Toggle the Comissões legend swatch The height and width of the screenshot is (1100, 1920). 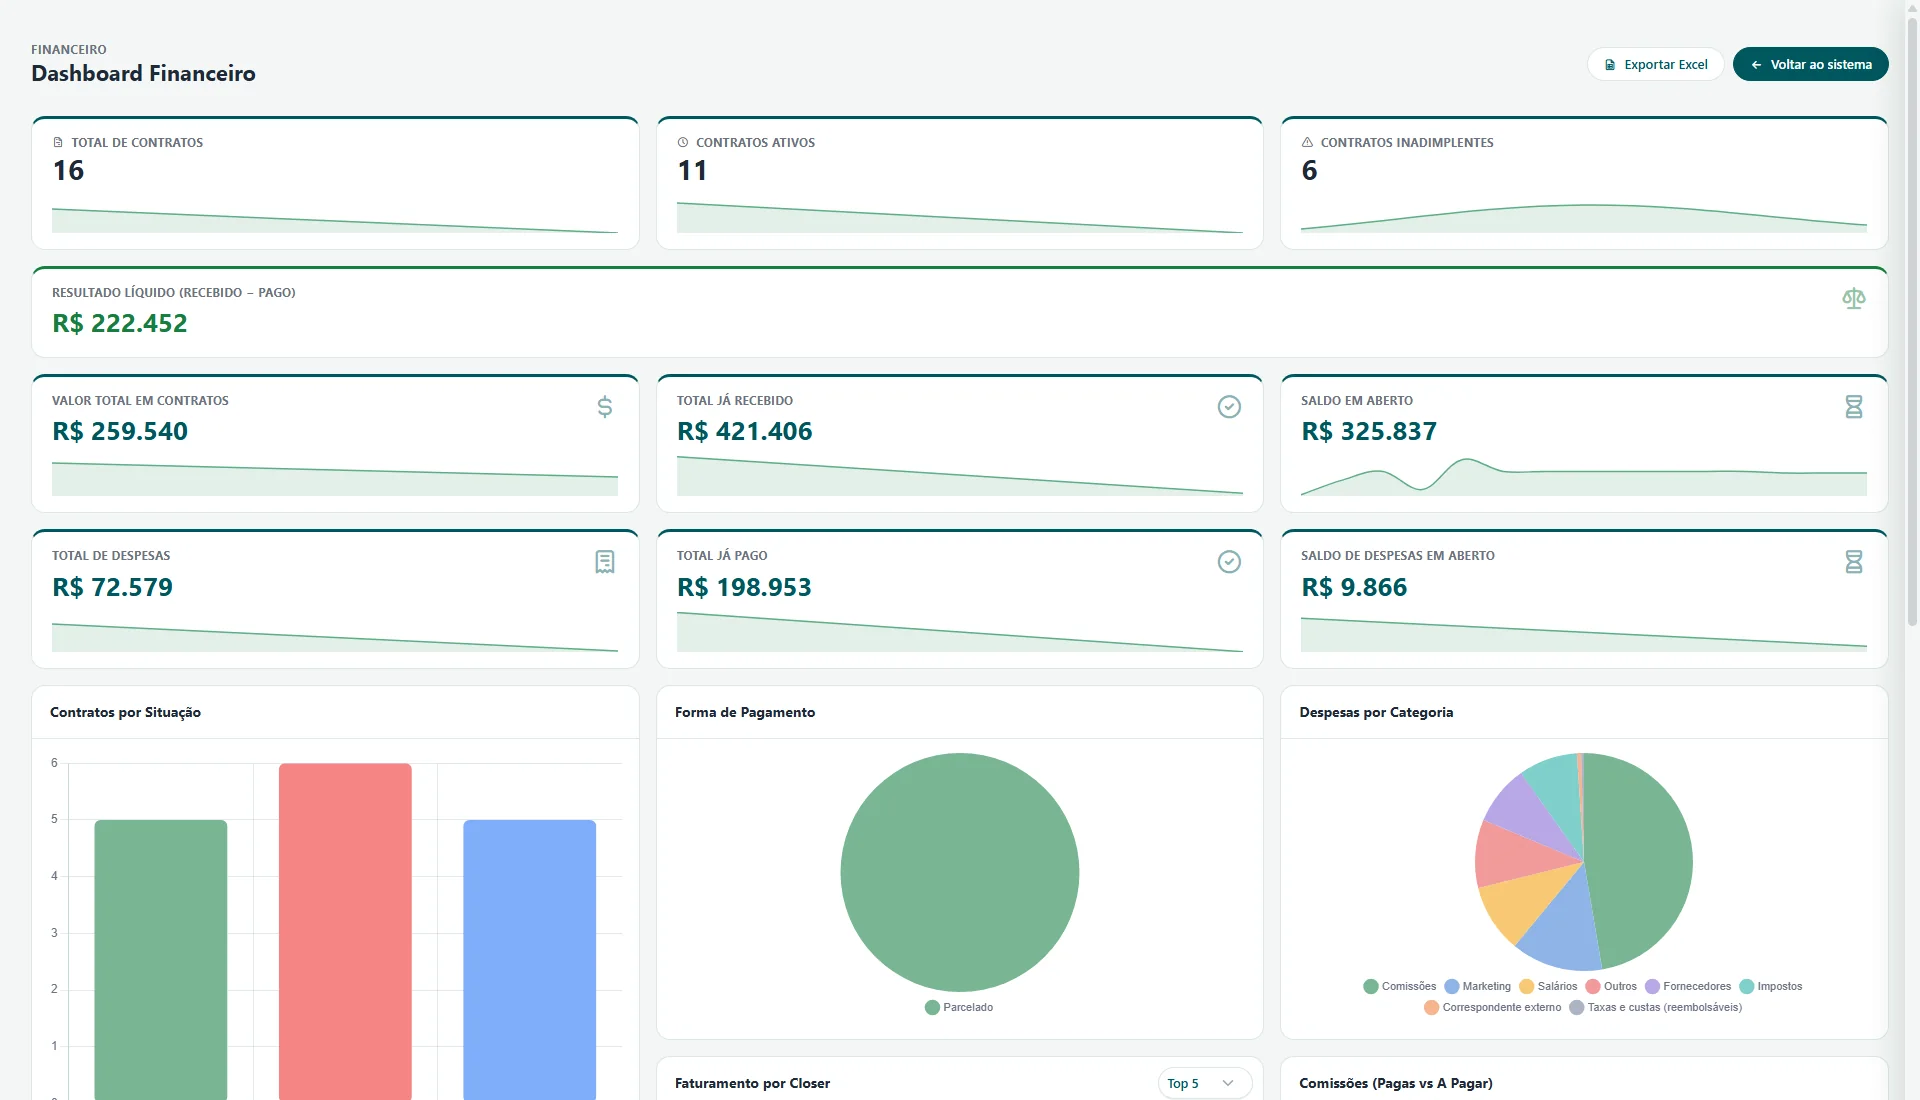[x=1370, y=986]
